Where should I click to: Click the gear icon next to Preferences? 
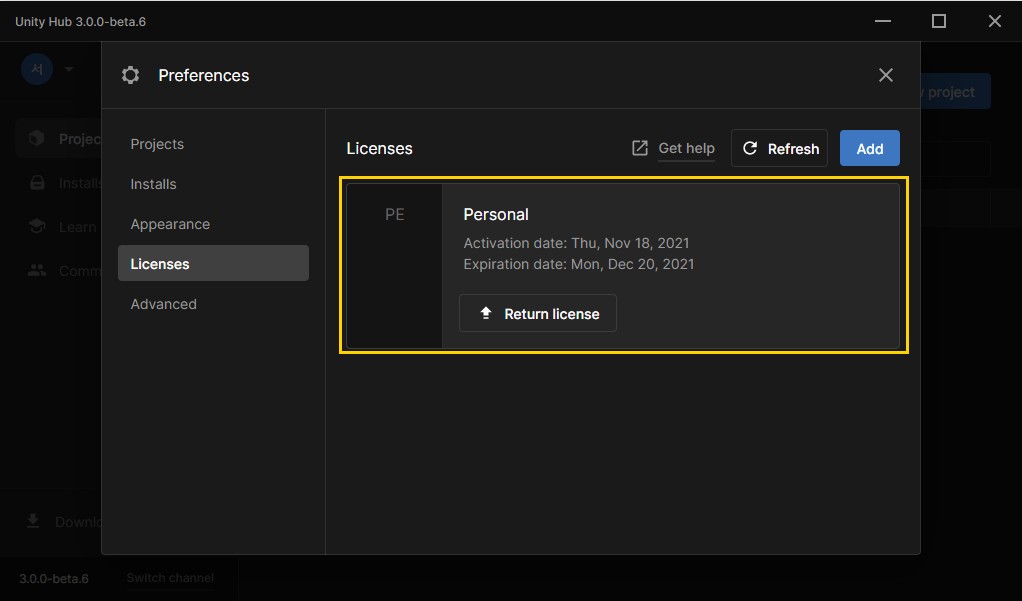(130, 75)
